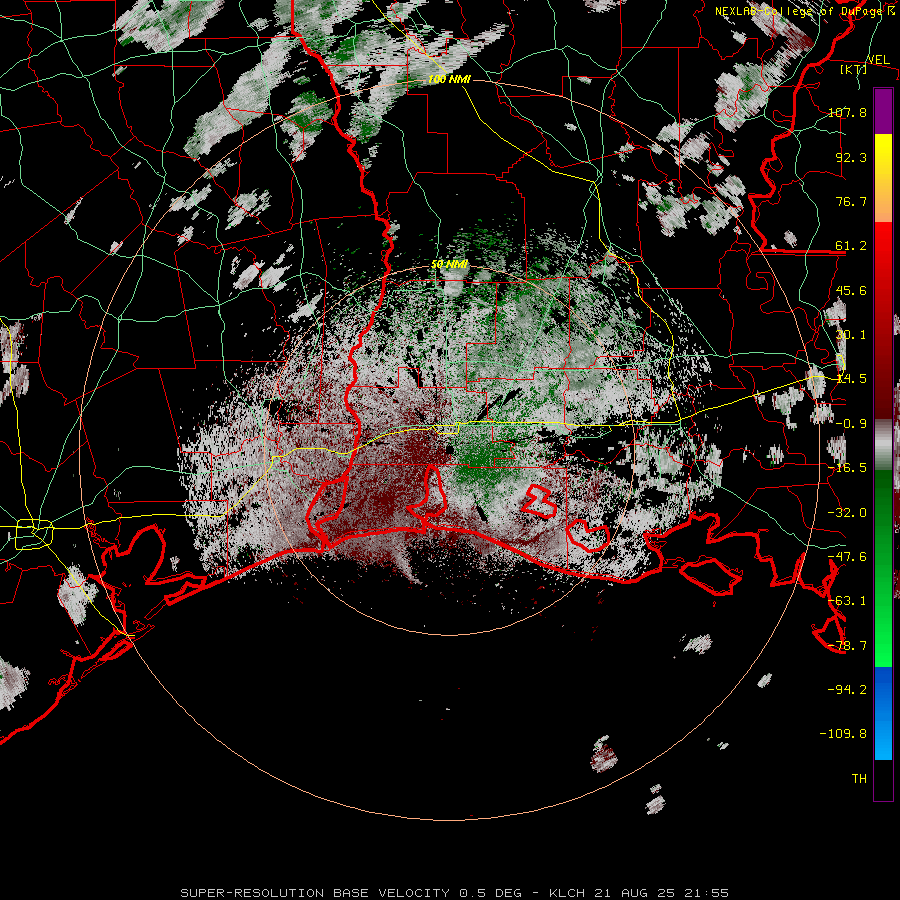Click the -32.0 value on the velocity scale
900x900 pixels.
[x=847, y=512]
